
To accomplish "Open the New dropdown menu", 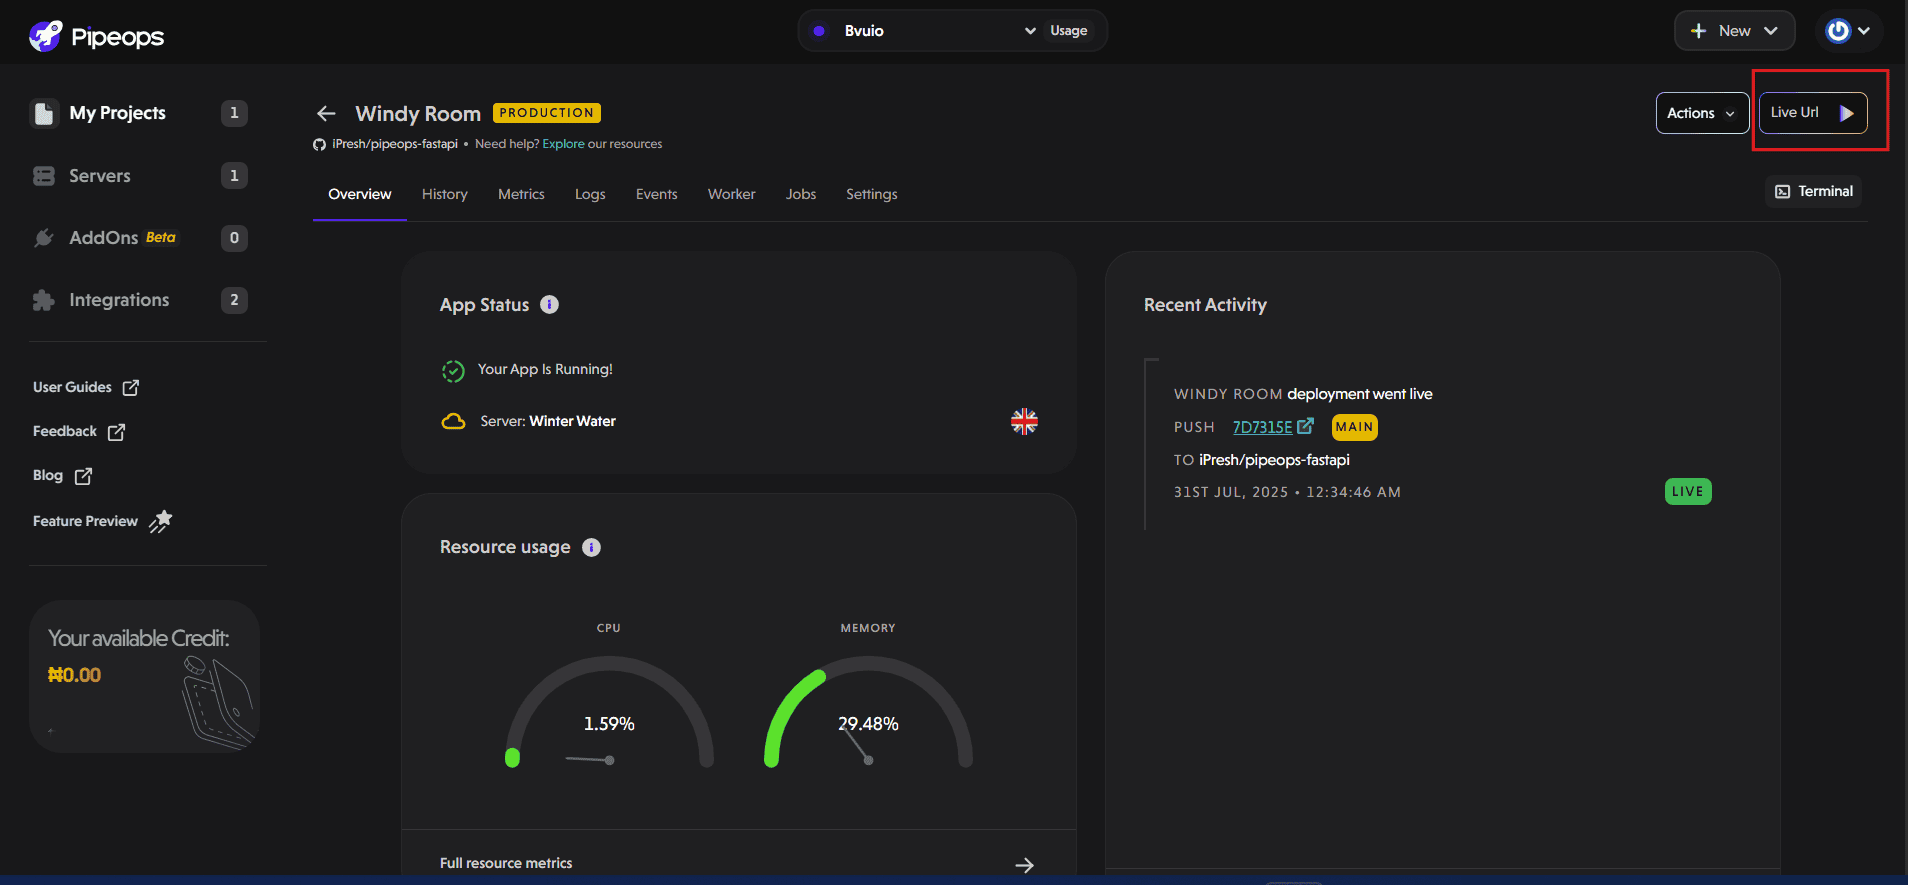I will 1734,31.
